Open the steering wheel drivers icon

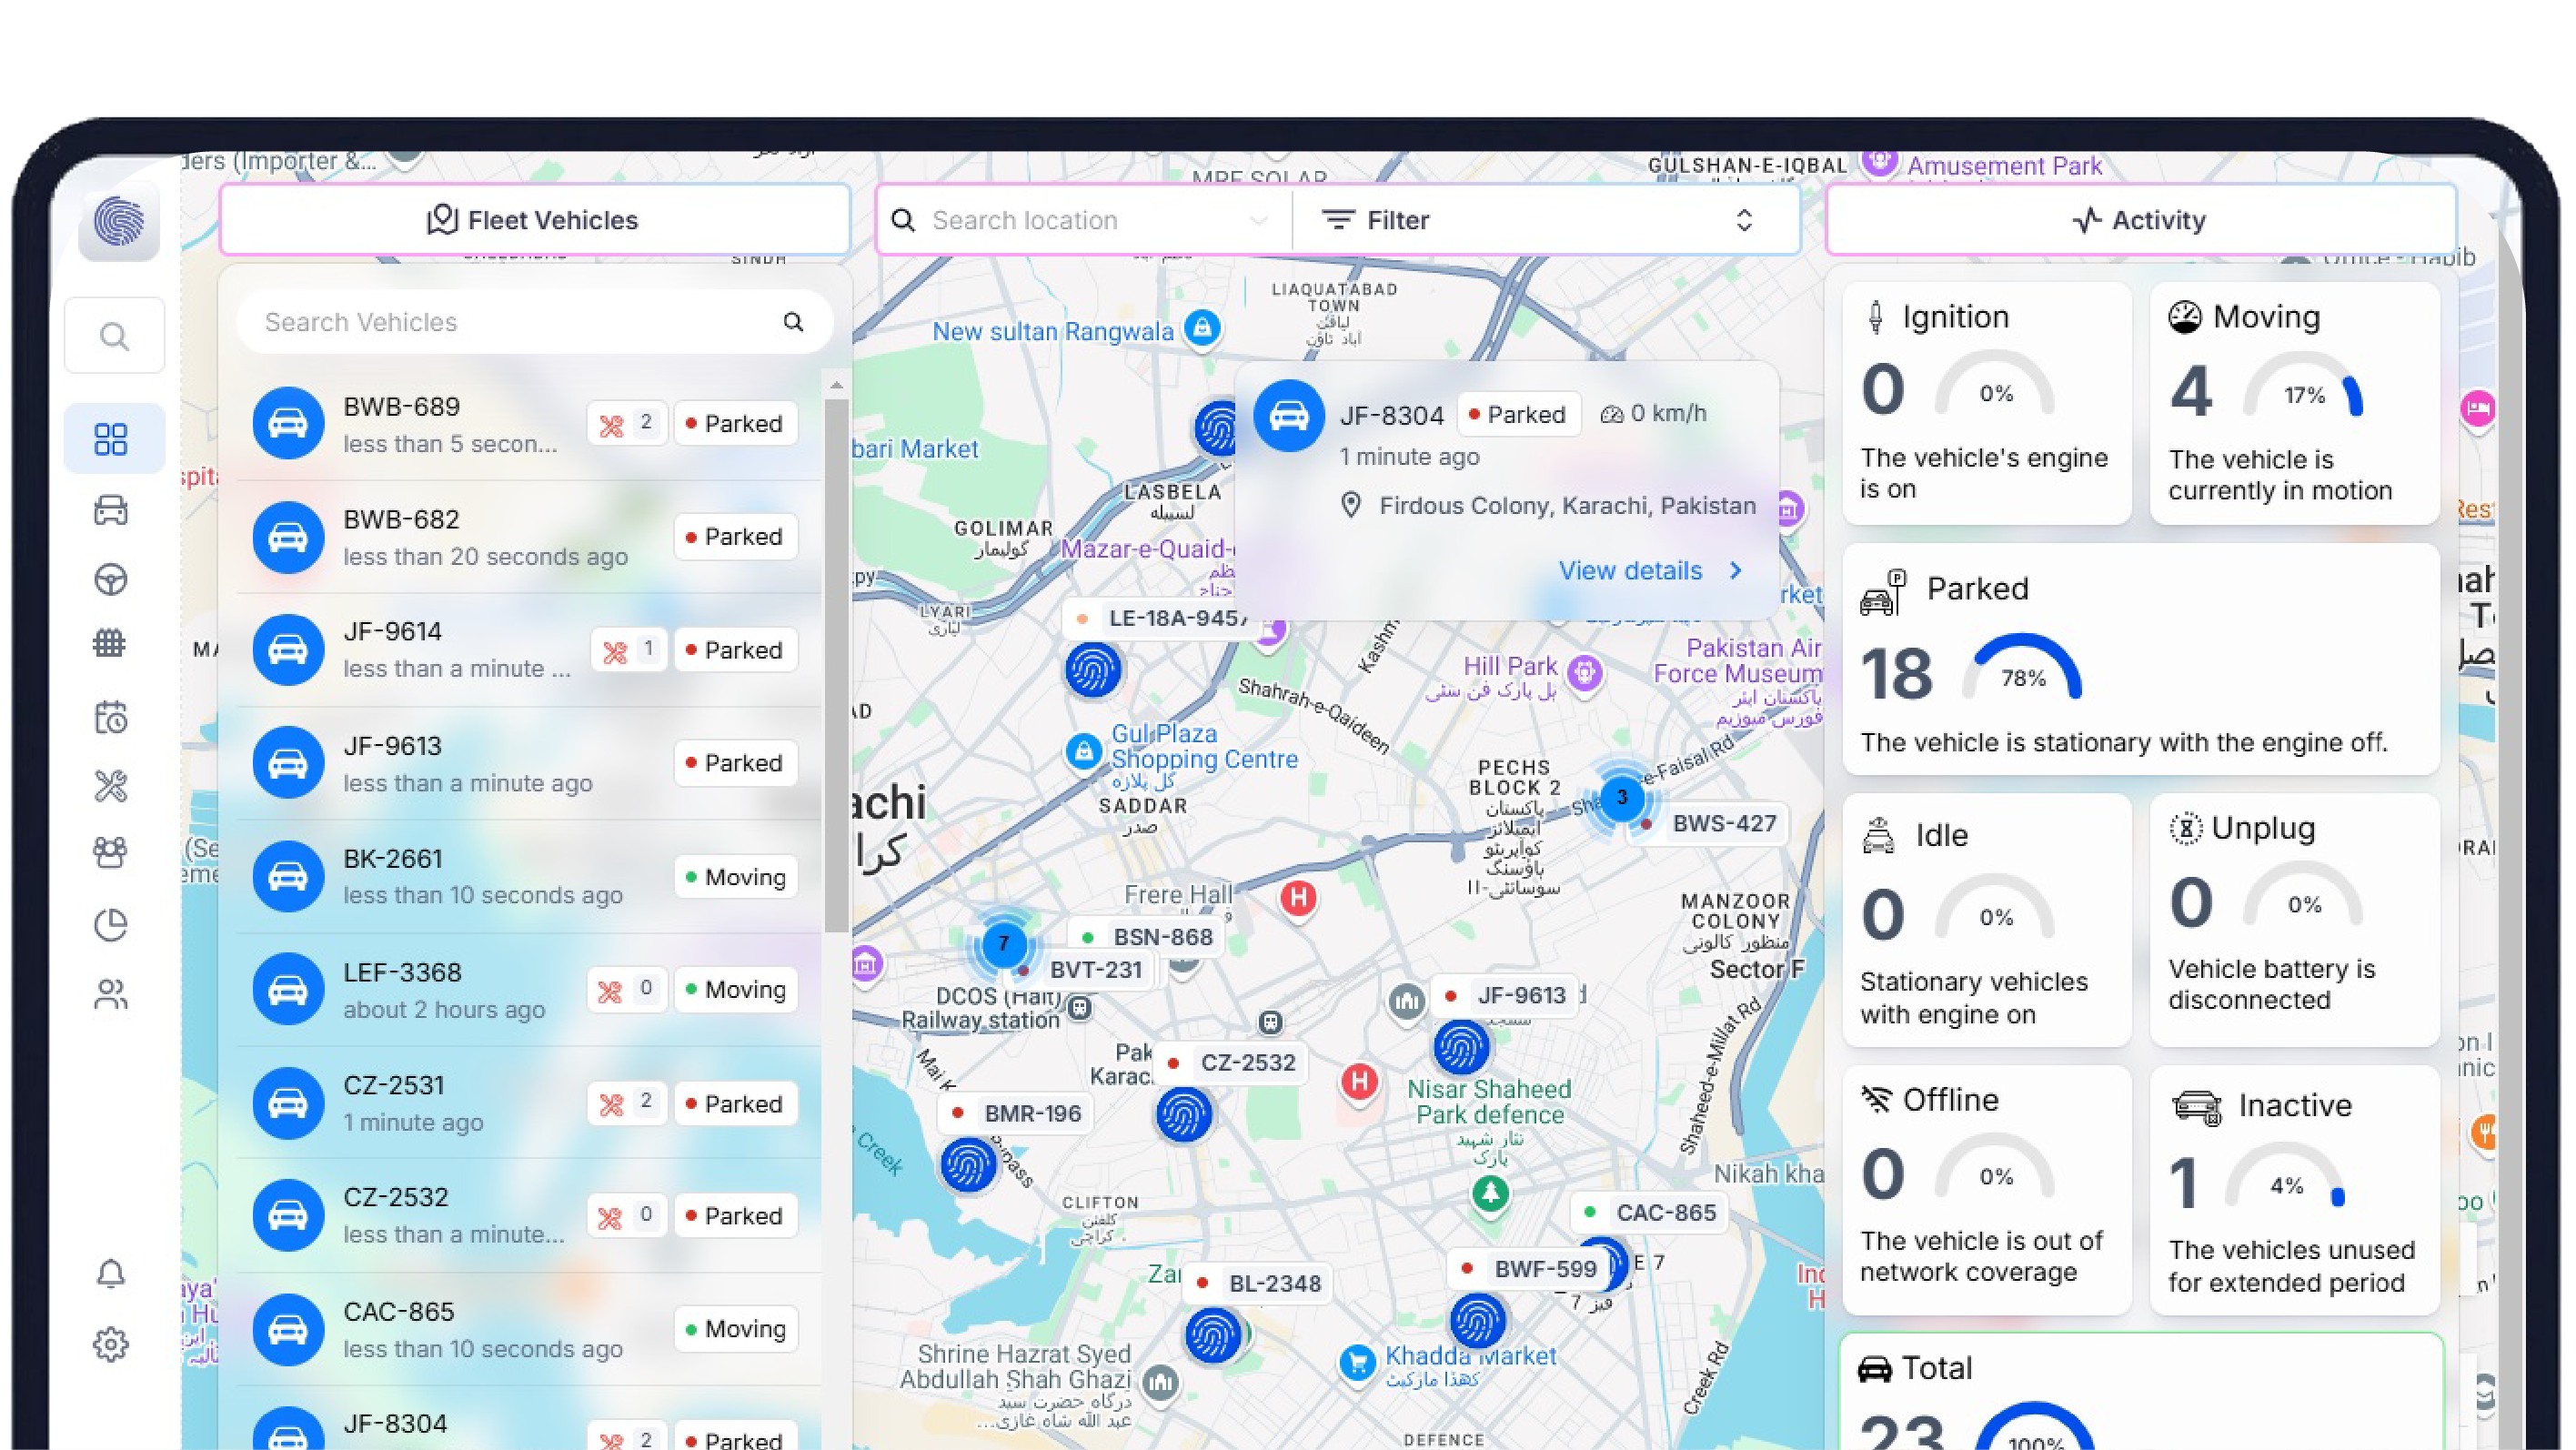pos(111,580)
